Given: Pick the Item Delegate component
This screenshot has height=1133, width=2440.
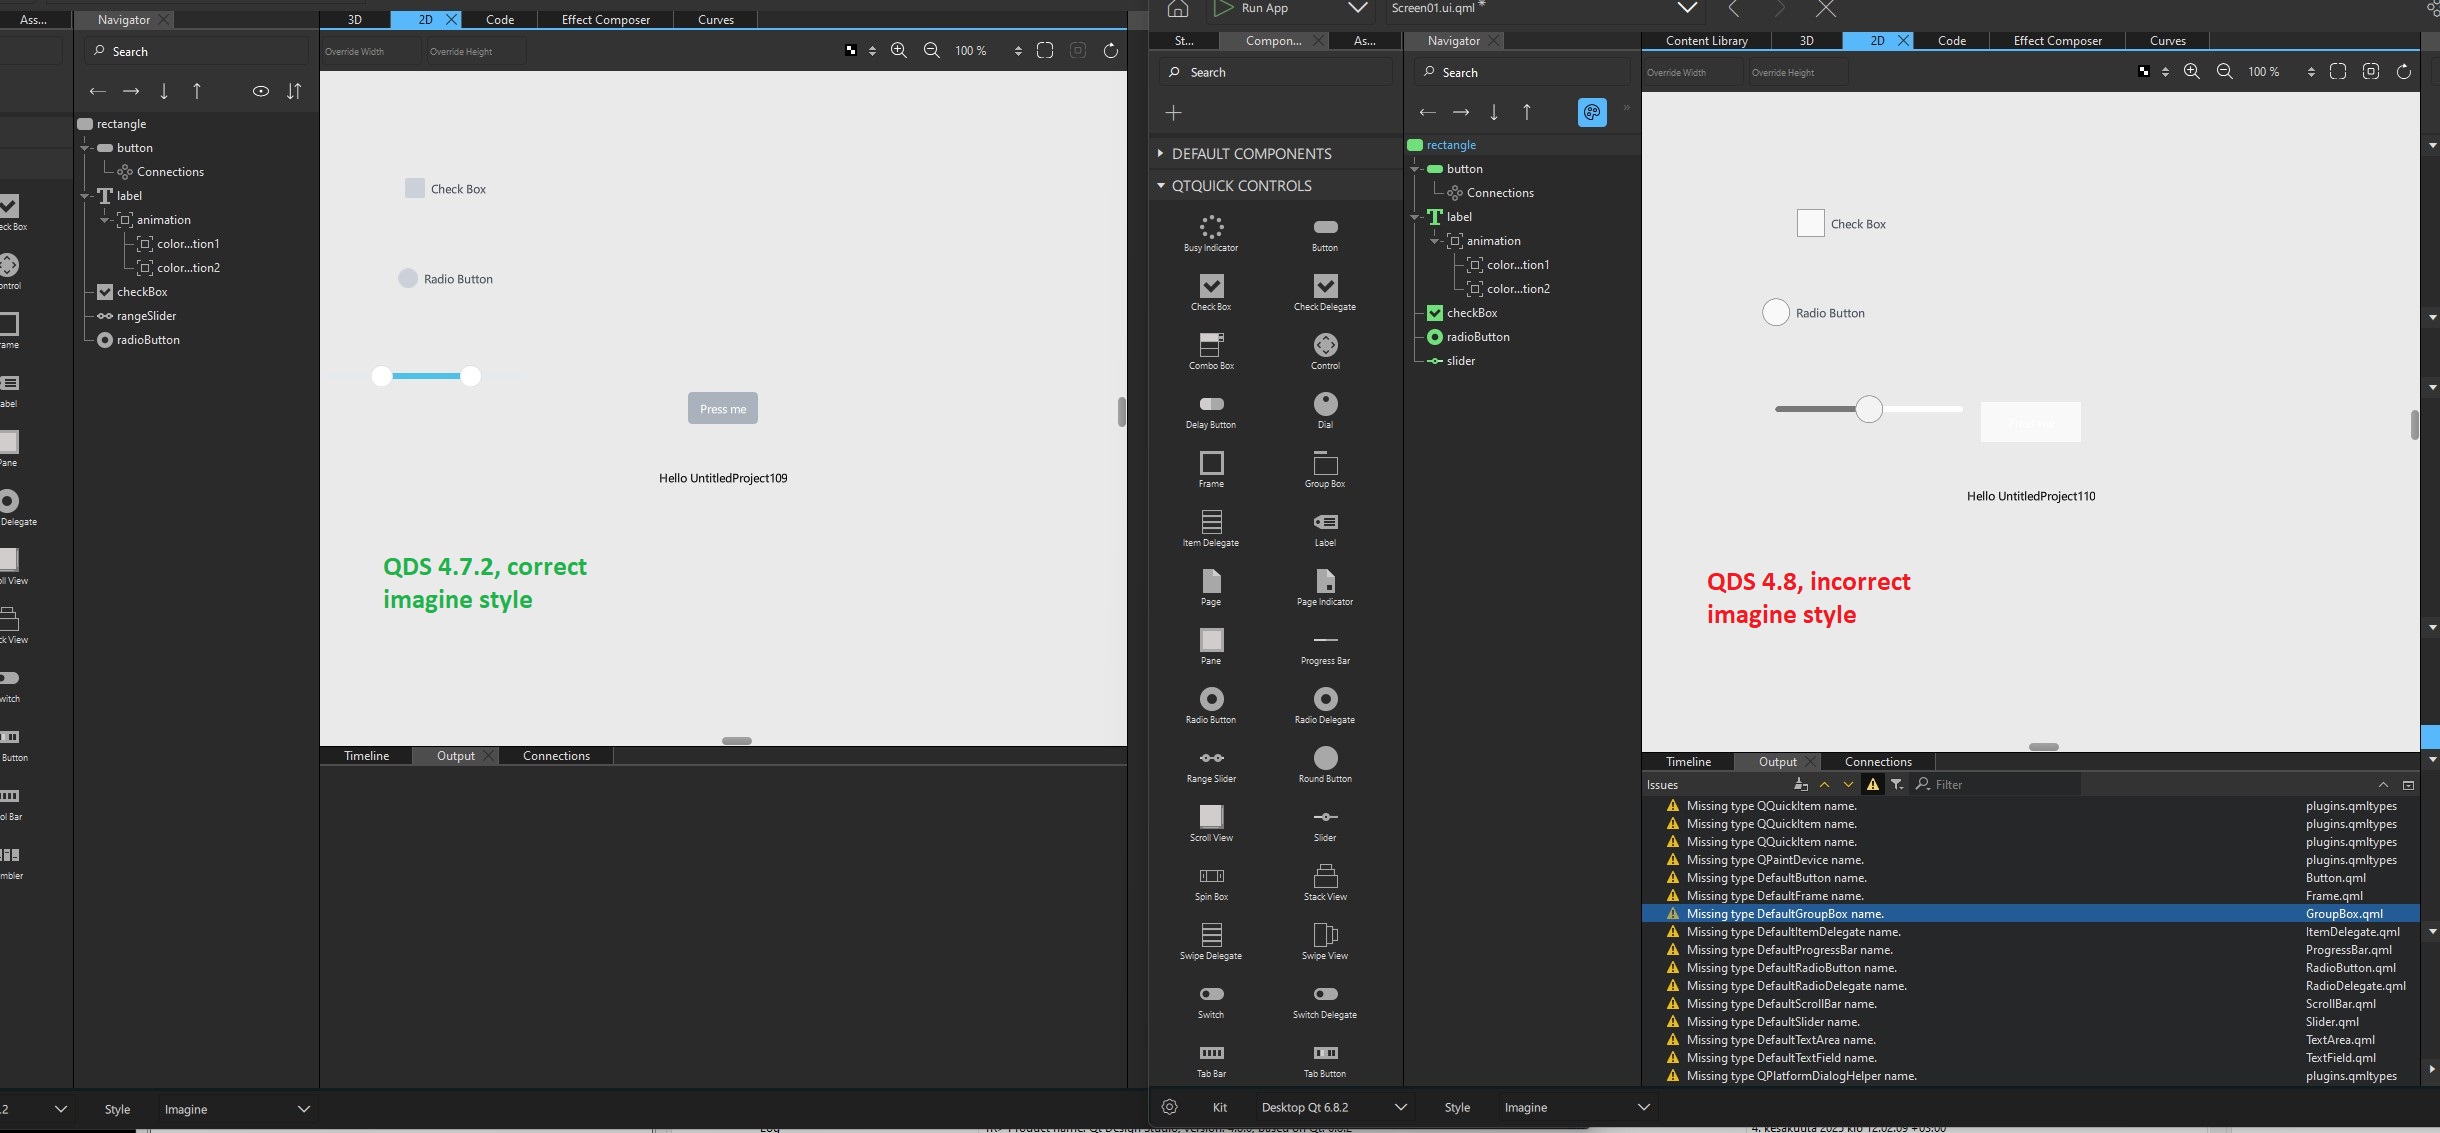Looking at the screenshot, I should [1211, 528].
